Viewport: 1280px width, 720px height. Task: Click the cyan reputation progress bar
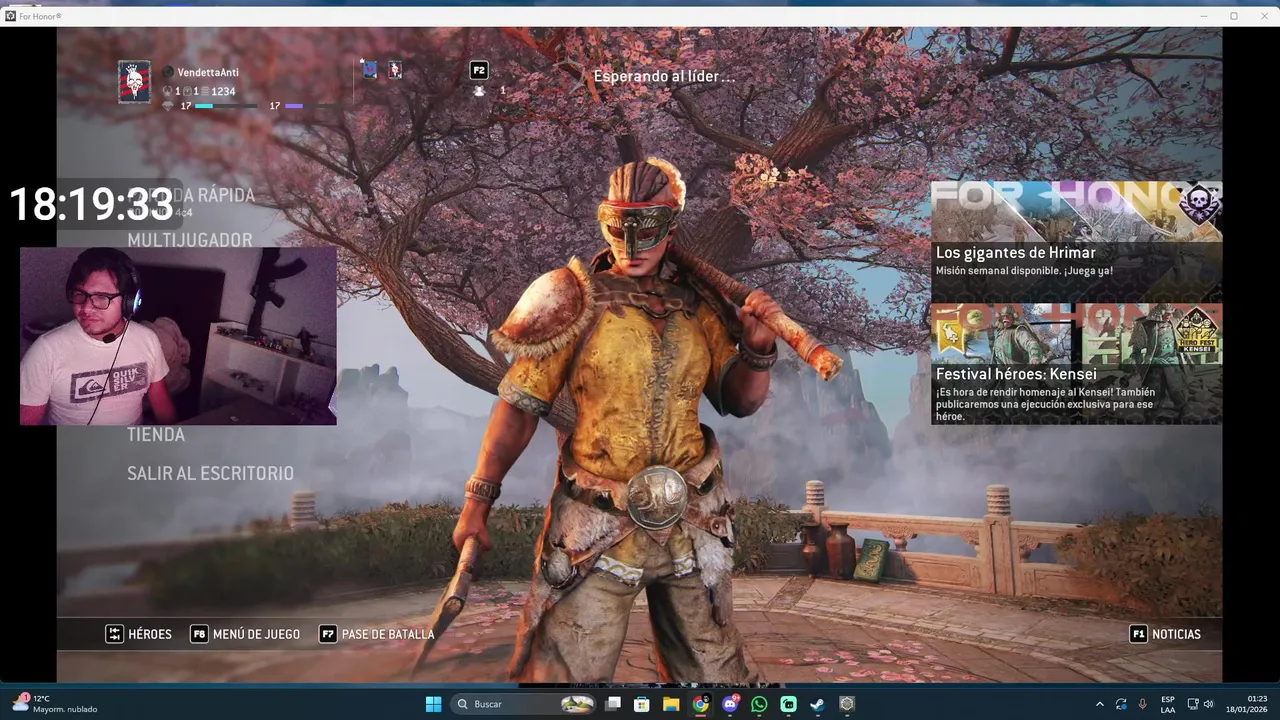pyautogui.click(x=226, y=106)
